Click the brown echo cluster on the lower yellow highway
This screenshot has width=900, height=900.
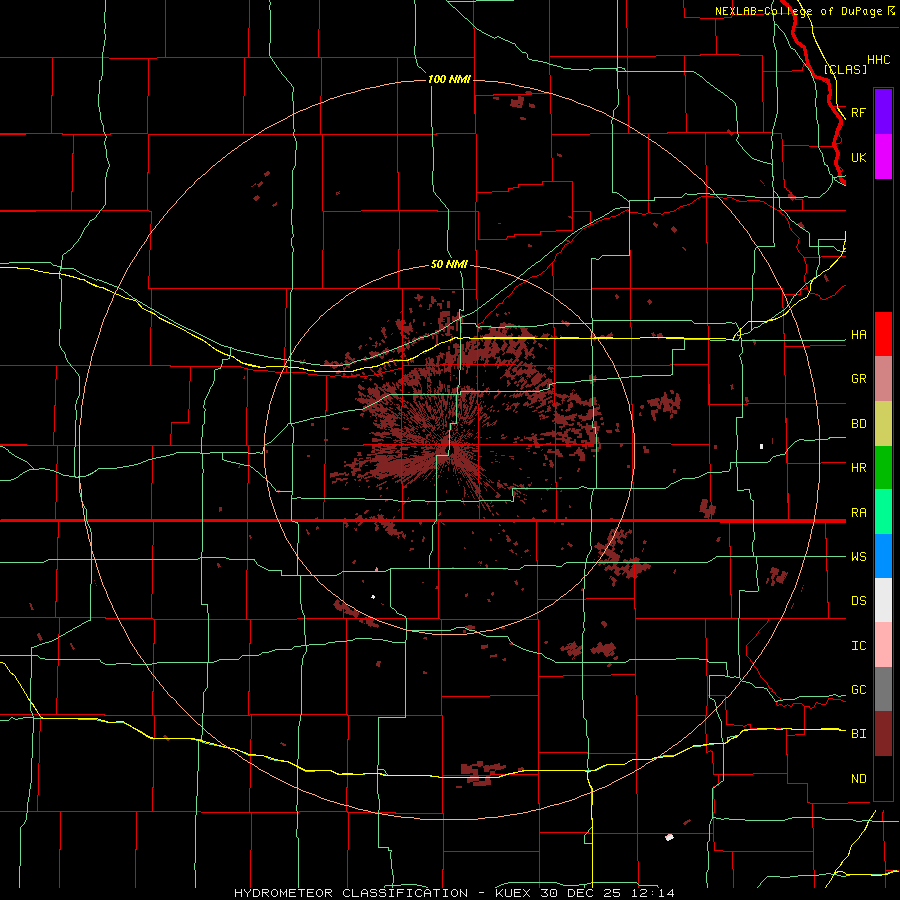pos(482,773)
